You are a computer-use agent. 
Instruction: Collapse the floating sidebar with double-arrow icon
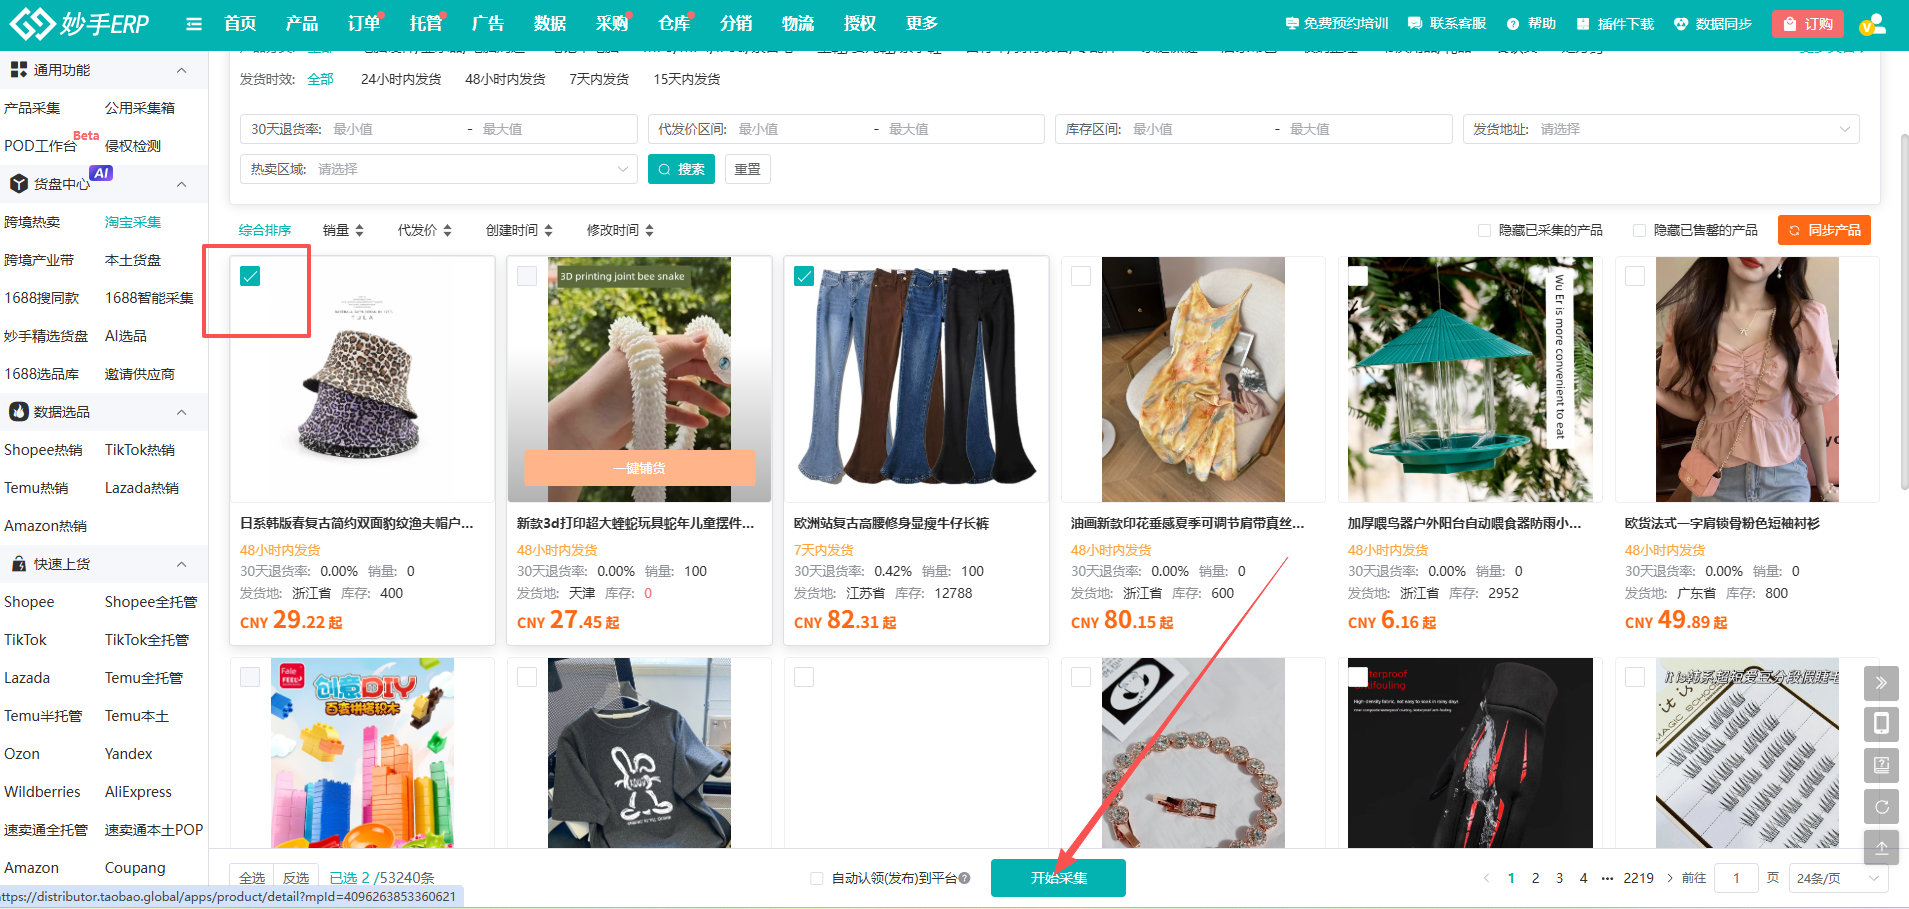(1881, 683)
